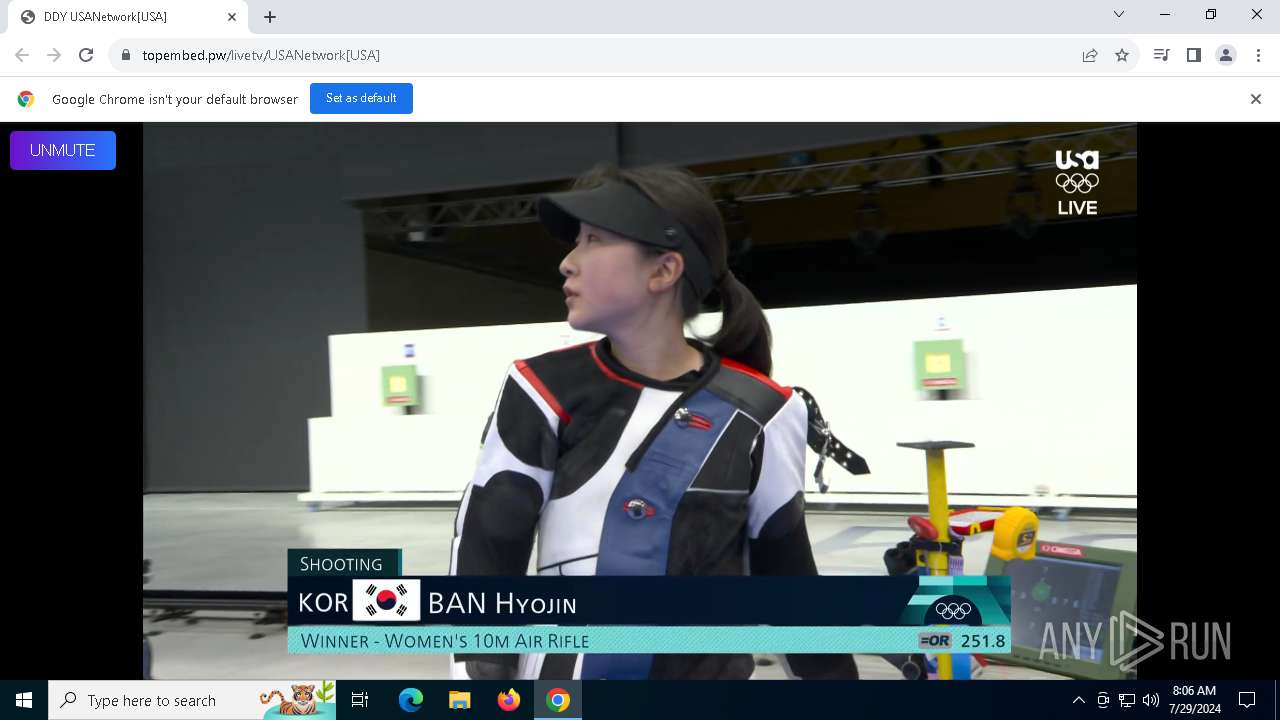Share this page icon
This screenshot has width=1280, height=720.
click(x=1090, y=55)
